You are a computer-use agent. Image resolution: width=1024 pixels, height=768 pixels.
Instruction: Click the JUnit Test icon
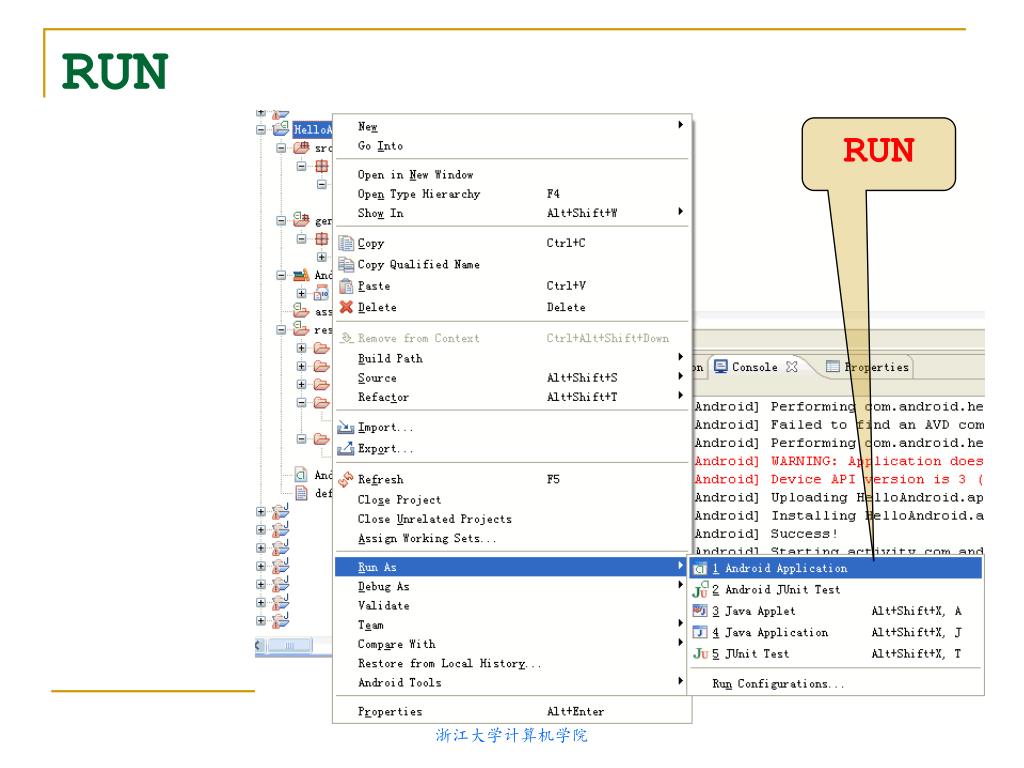coord(700,654)
